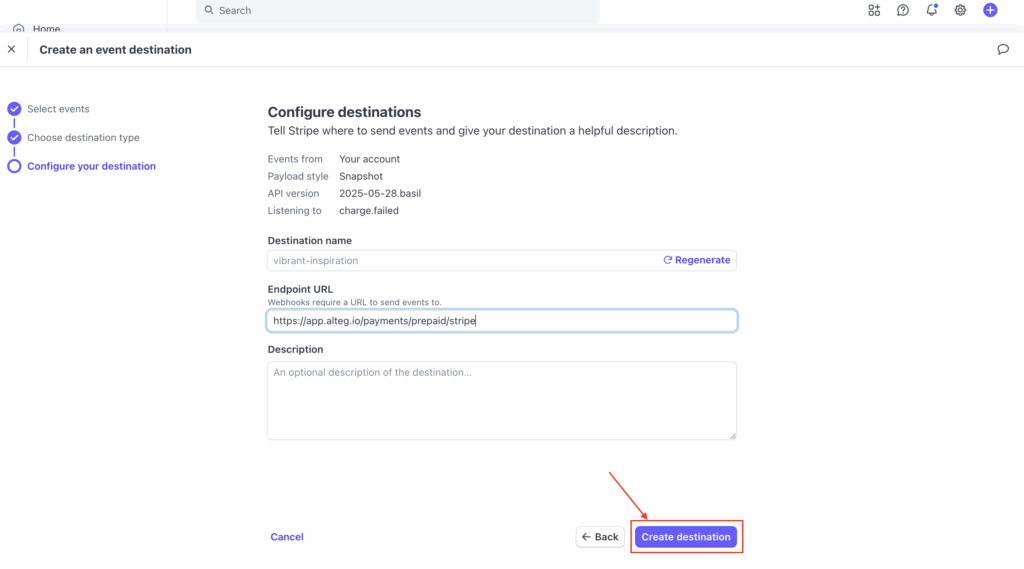Open settings gear icon
The width and height of the screenshot is (1024, 569).
(960, 10)
